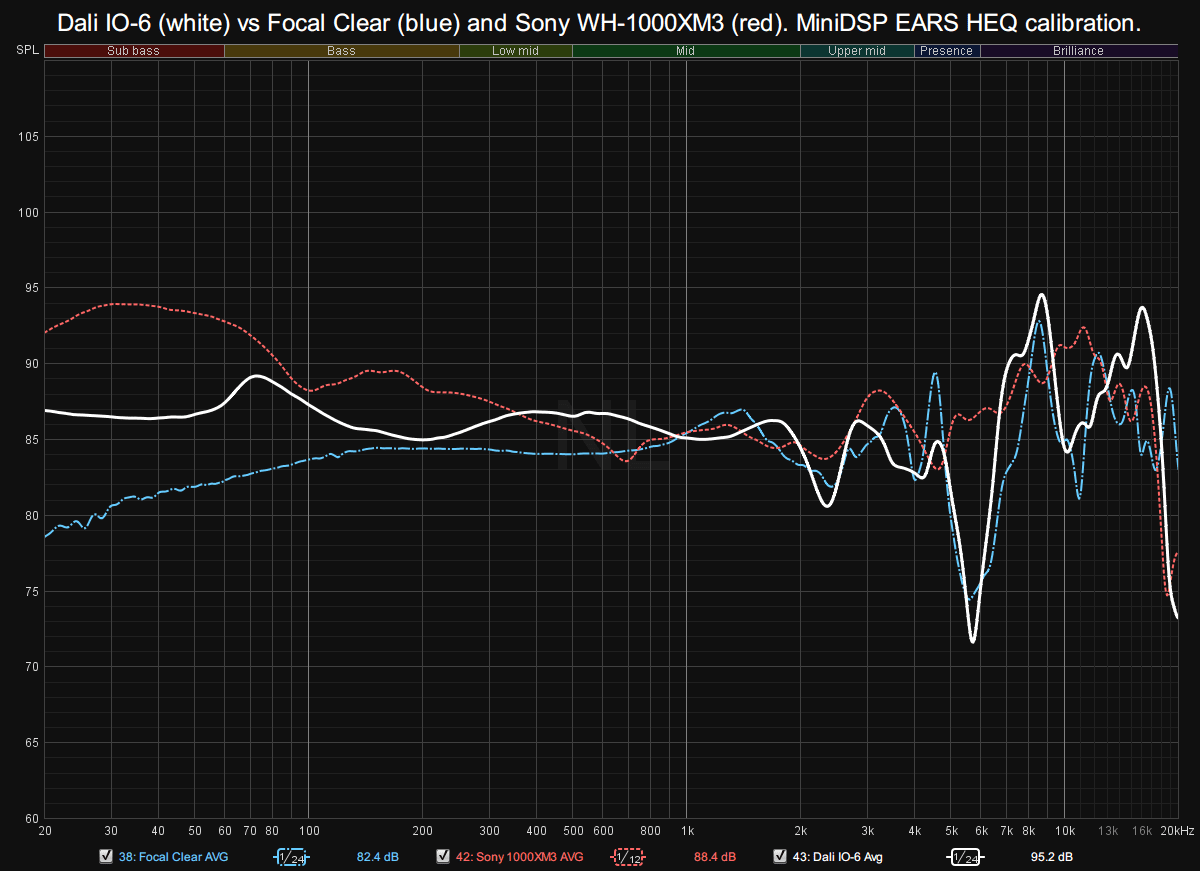Click the 95.2 dB Dali readout
Image resolution: width=1200 pixels, height=871 pixels.
point(1052,857)
